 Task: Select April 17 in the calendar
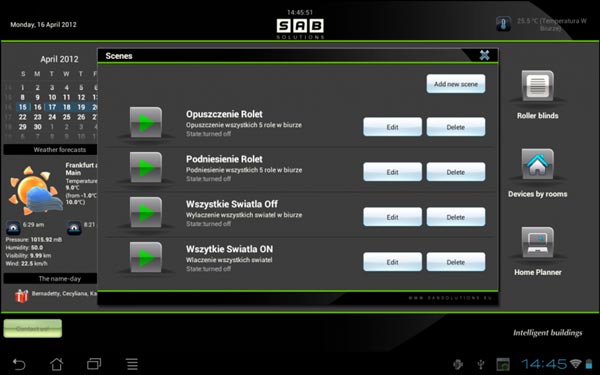[x=52, y=107]
